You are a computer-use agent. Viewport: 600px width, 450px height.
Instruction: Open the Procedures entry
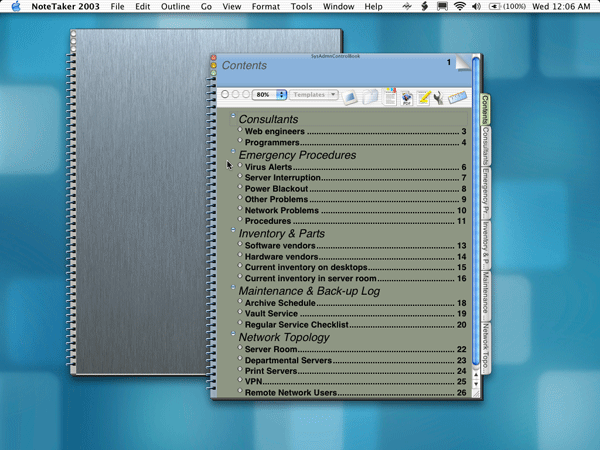click(x=355, y=221)
